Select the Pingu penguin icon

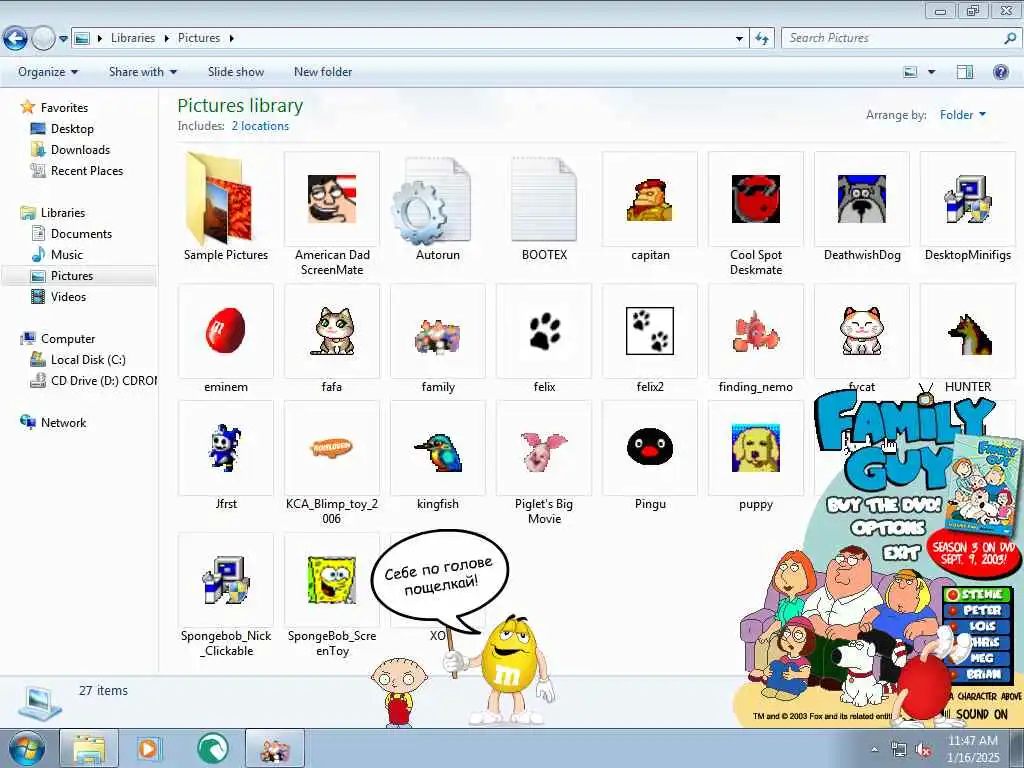(x=650, y=447)
